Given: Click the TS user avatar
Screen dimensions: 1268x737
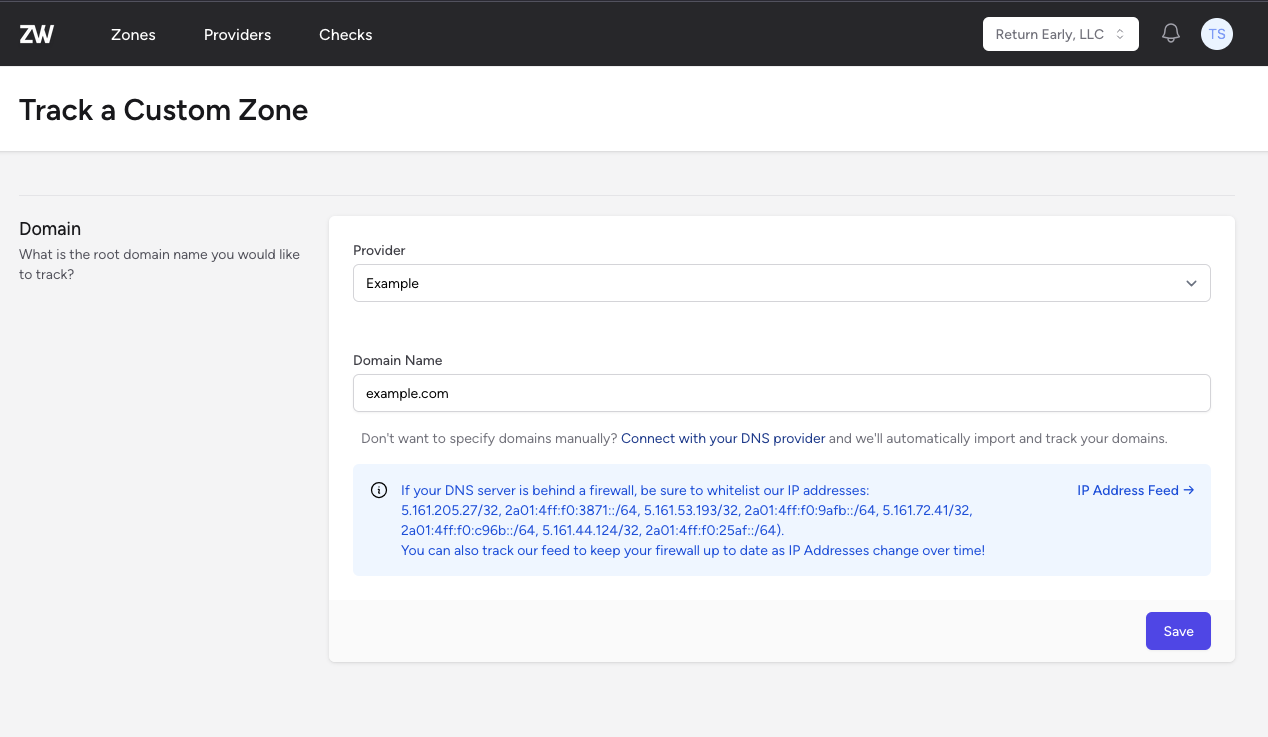Looking at the screenshot, I should (1217, 33).
